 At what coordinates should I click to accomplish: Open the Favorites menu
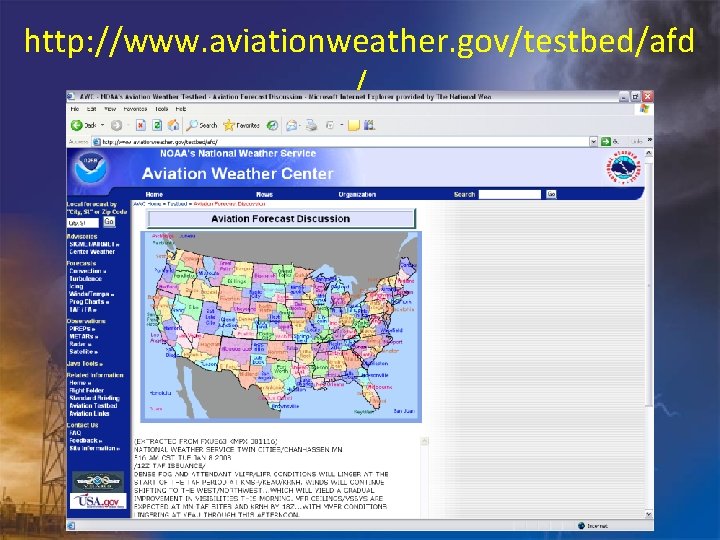135,109
